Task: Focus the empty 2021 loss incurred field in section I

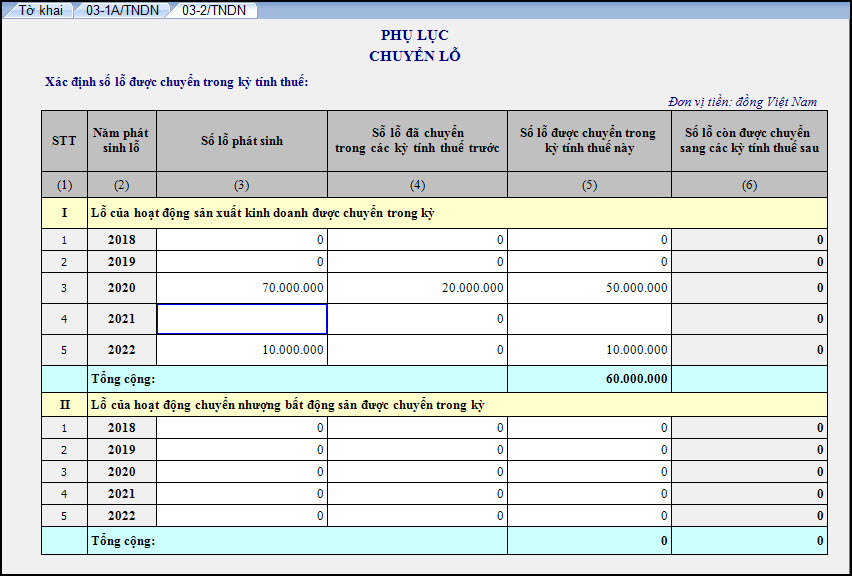Action: coord(242,319)
